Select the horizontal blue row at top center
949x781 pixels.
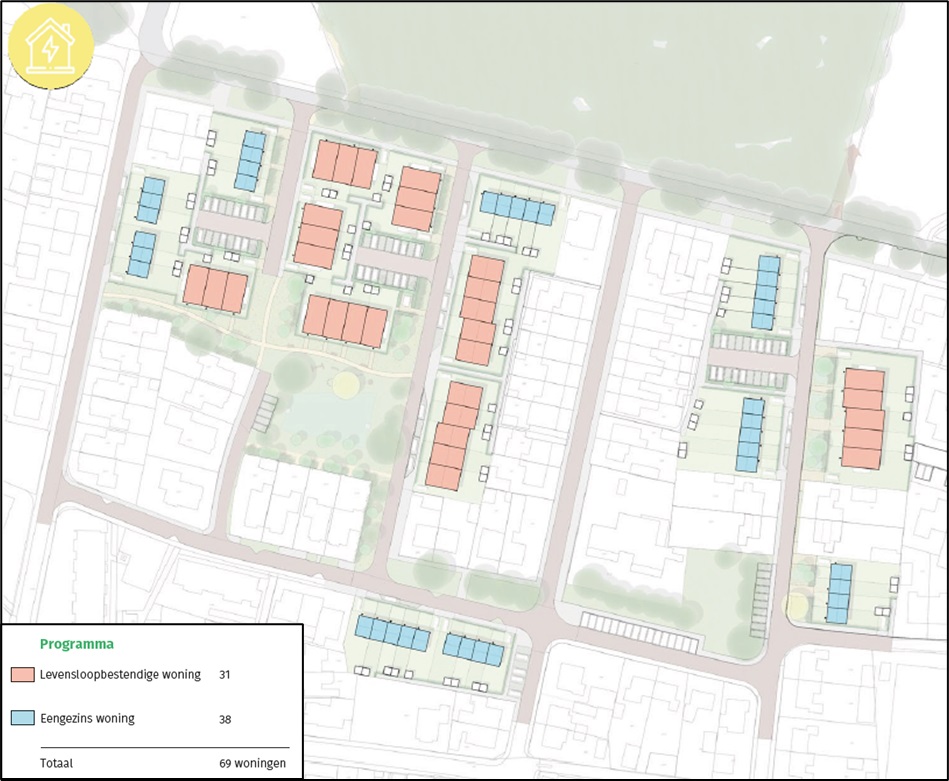tap(516, 207)
